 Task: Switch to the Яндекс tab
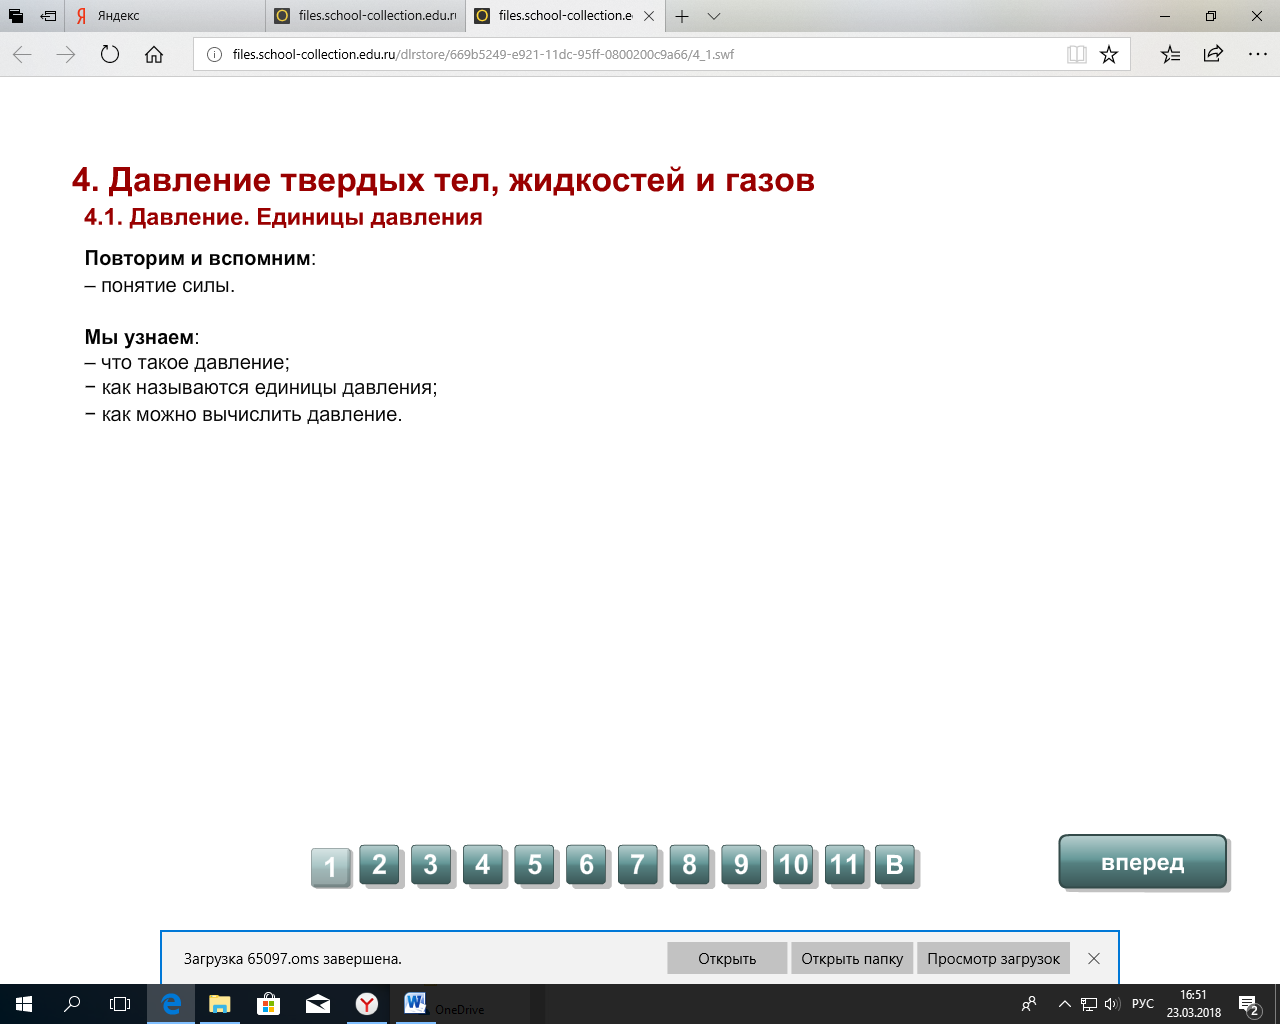tap(165, 16)
